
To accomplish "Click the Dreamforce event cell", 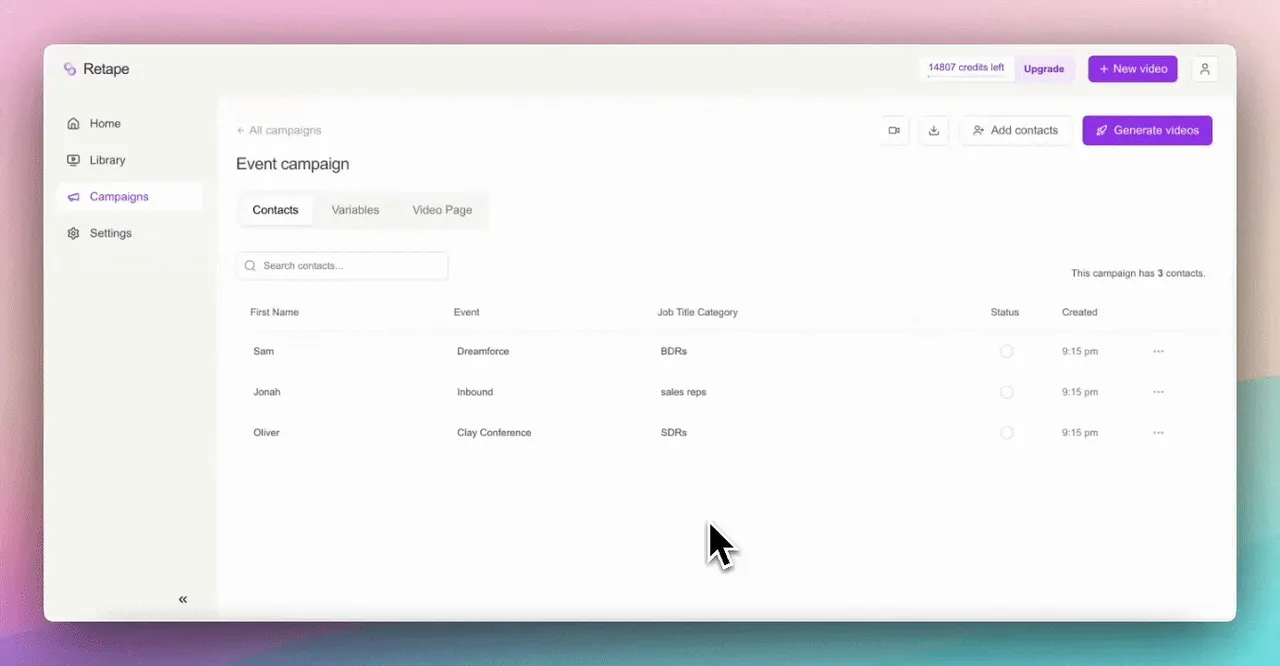I will (x=483, y=351).
